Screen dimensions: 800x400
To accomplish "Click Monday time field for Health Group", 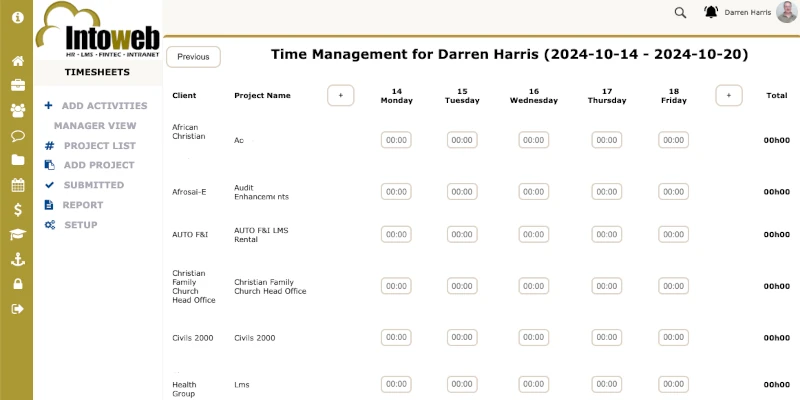I will [x=396, y=384].
